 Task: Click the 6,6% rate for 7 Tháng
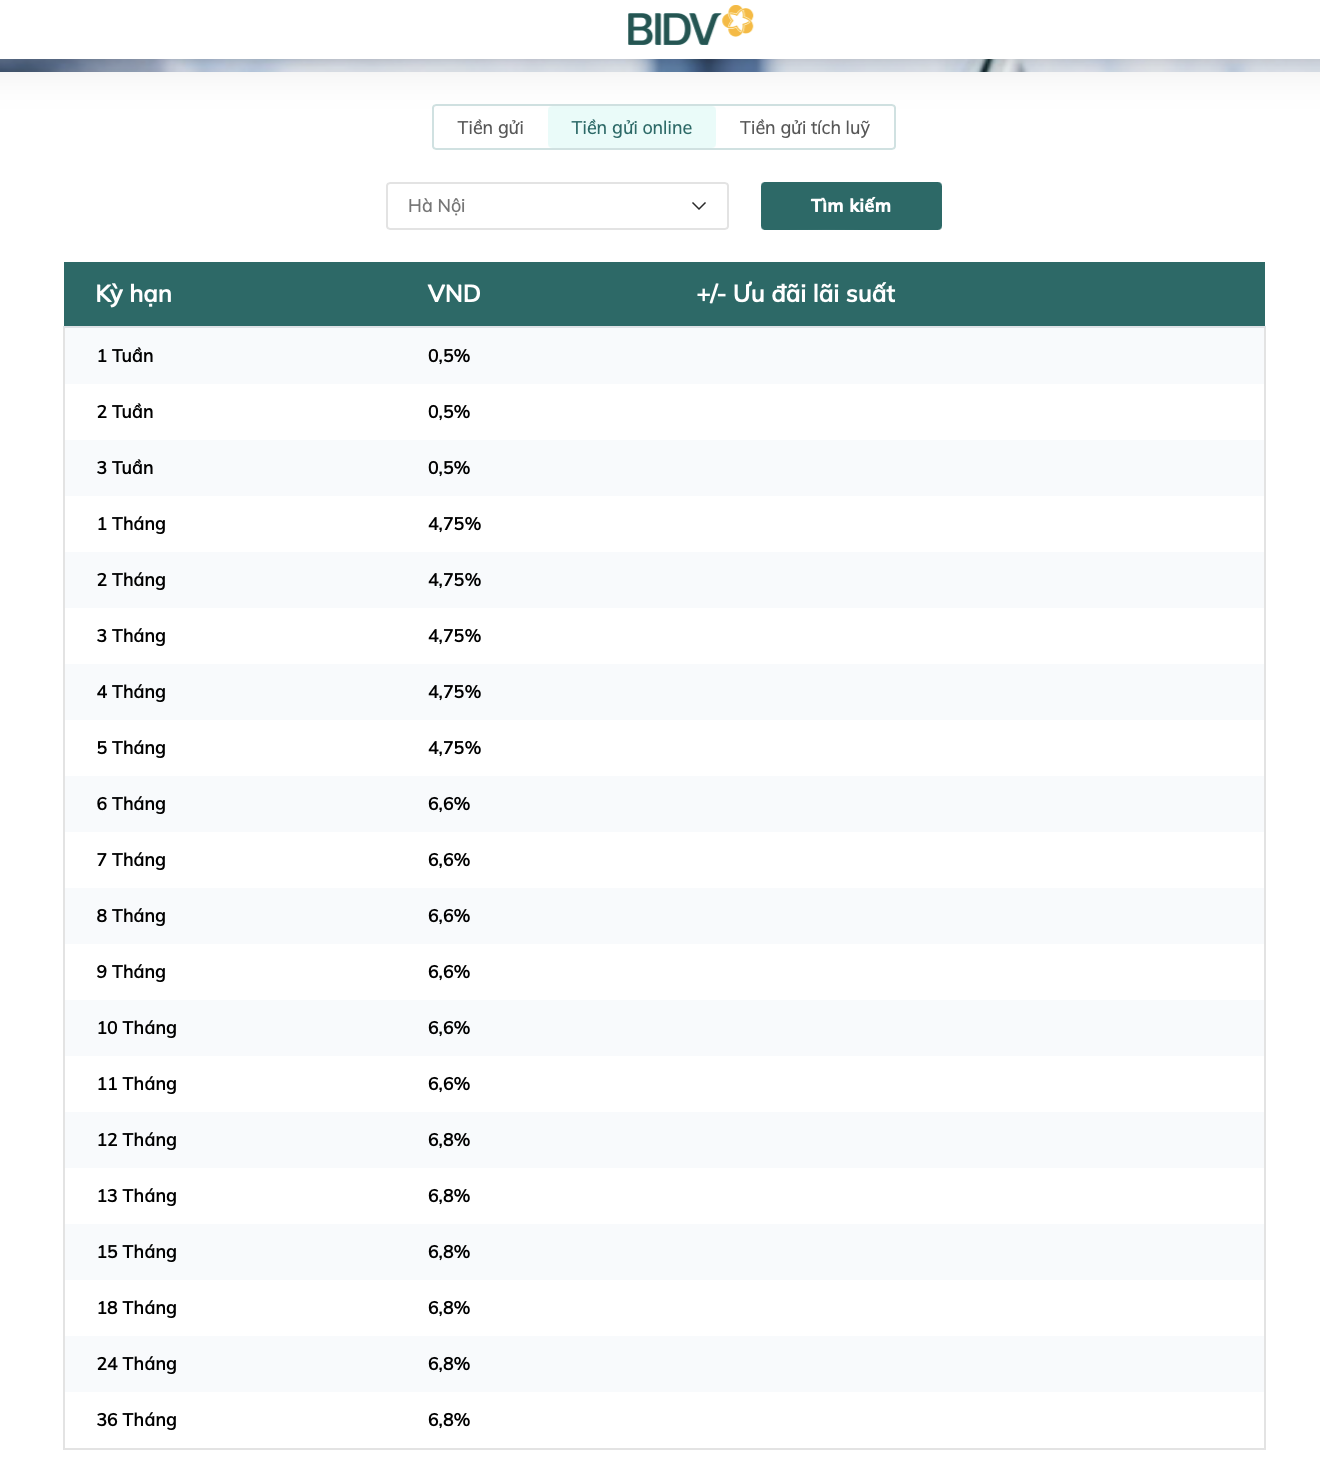[449, 860]
